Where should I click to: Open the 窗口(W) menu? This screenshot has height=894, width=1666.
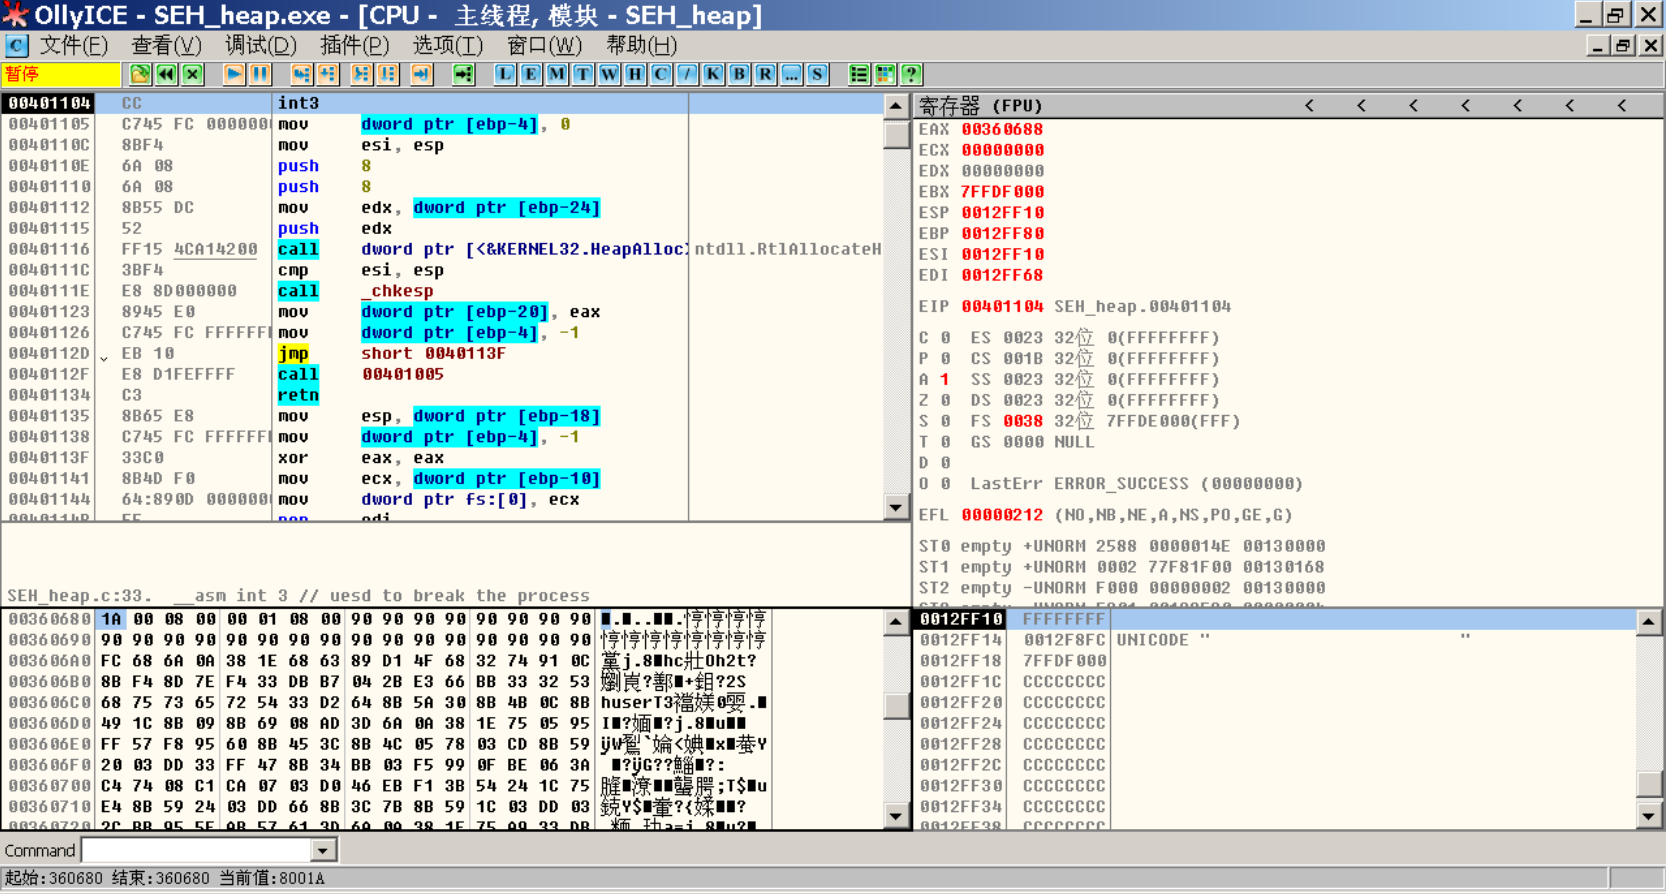point(544,46)
